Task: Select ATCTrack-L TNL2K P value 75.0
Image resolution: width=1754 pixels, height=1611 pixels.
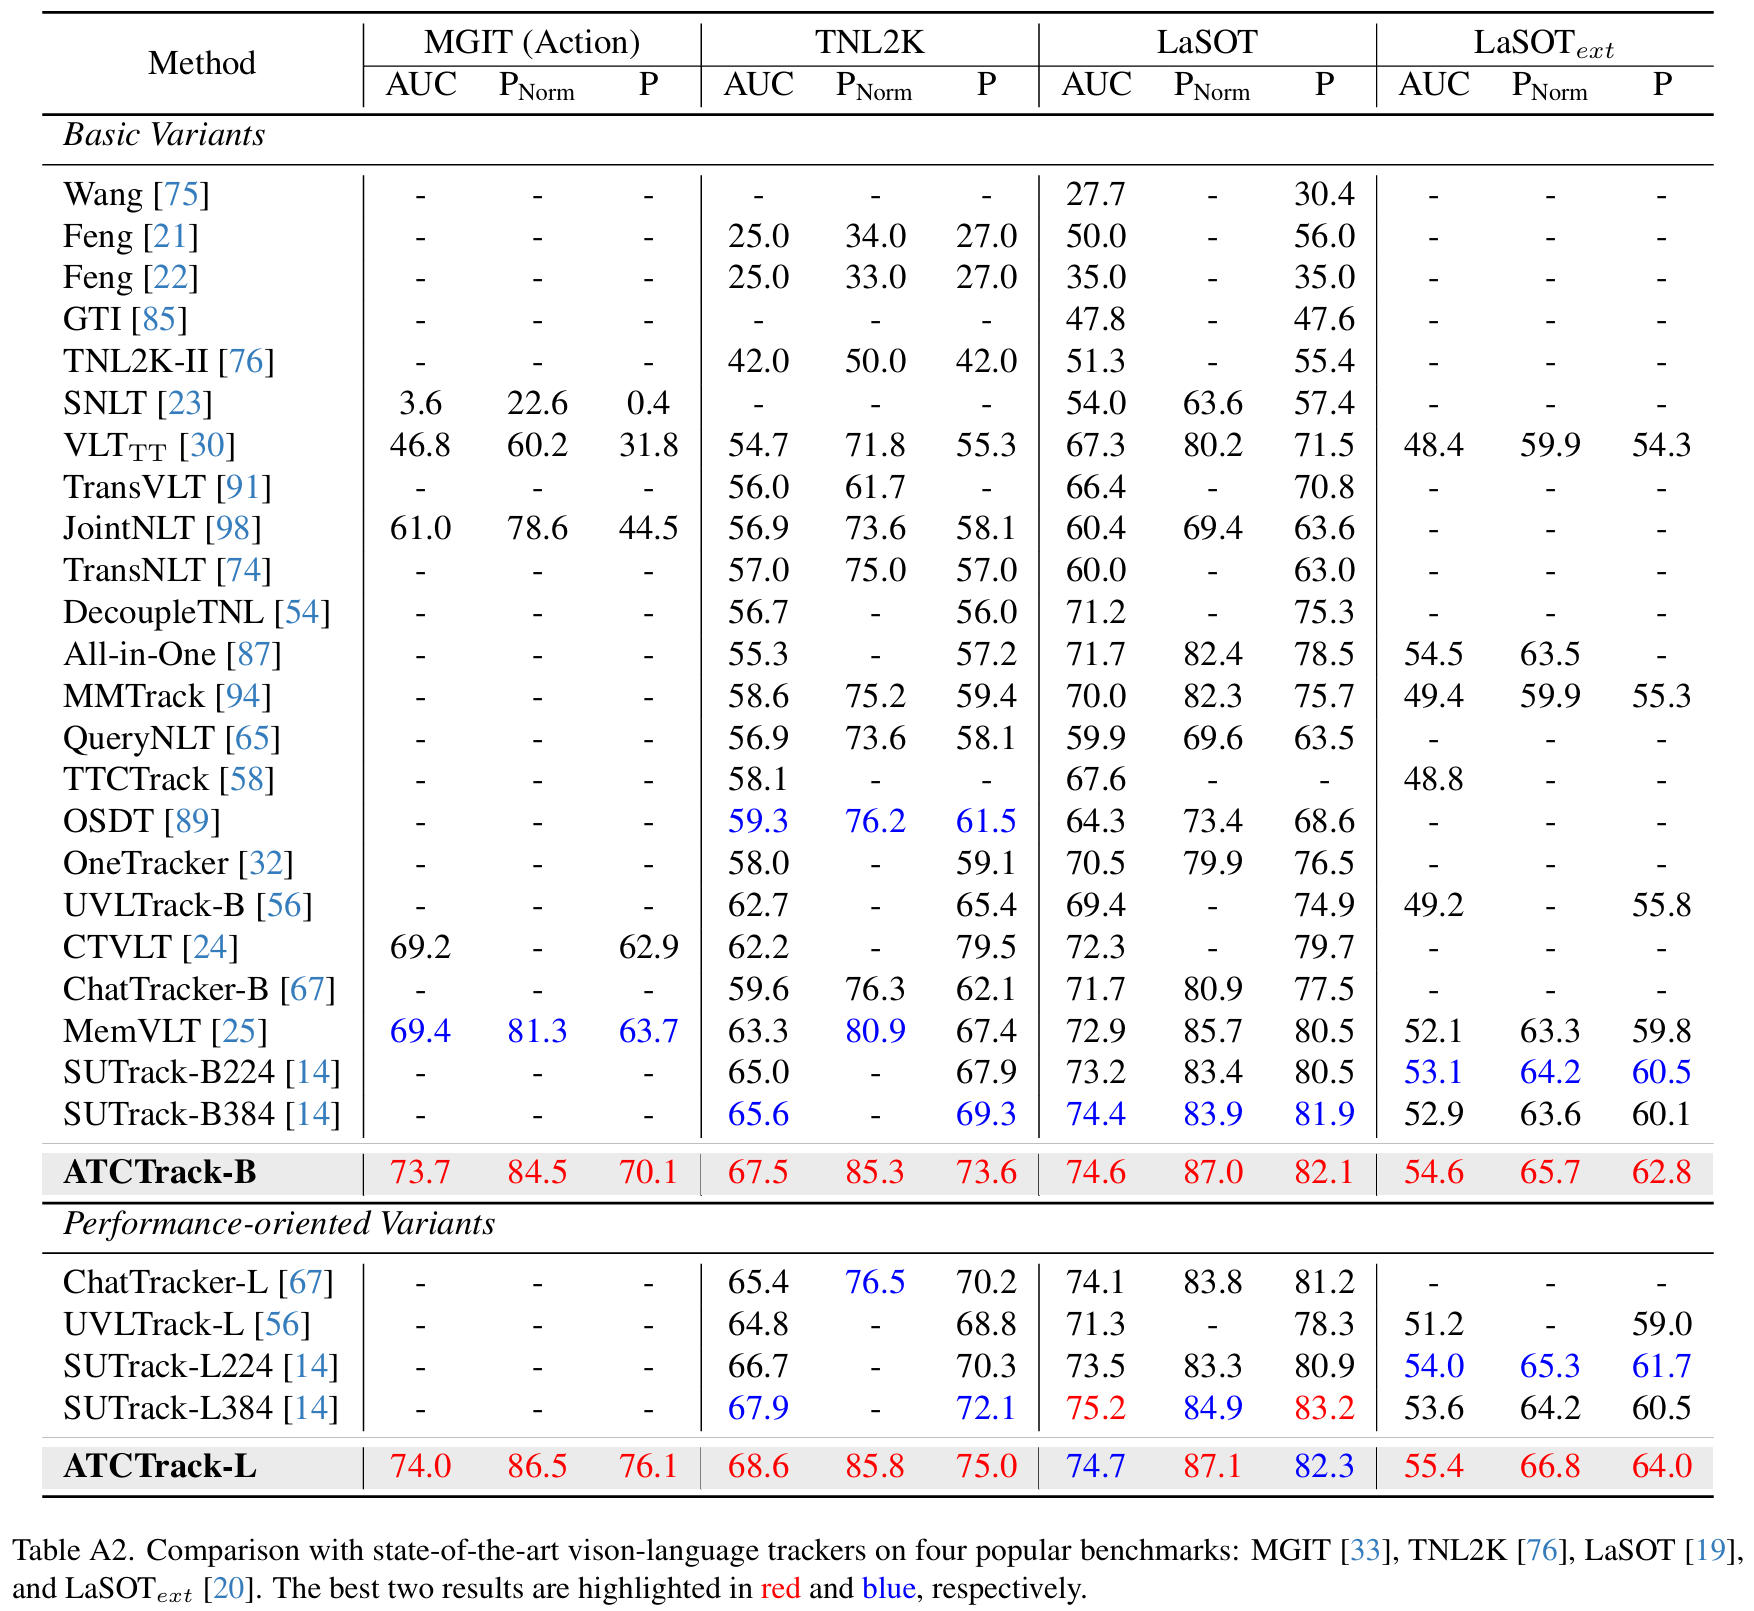Action: [986, 1466]
